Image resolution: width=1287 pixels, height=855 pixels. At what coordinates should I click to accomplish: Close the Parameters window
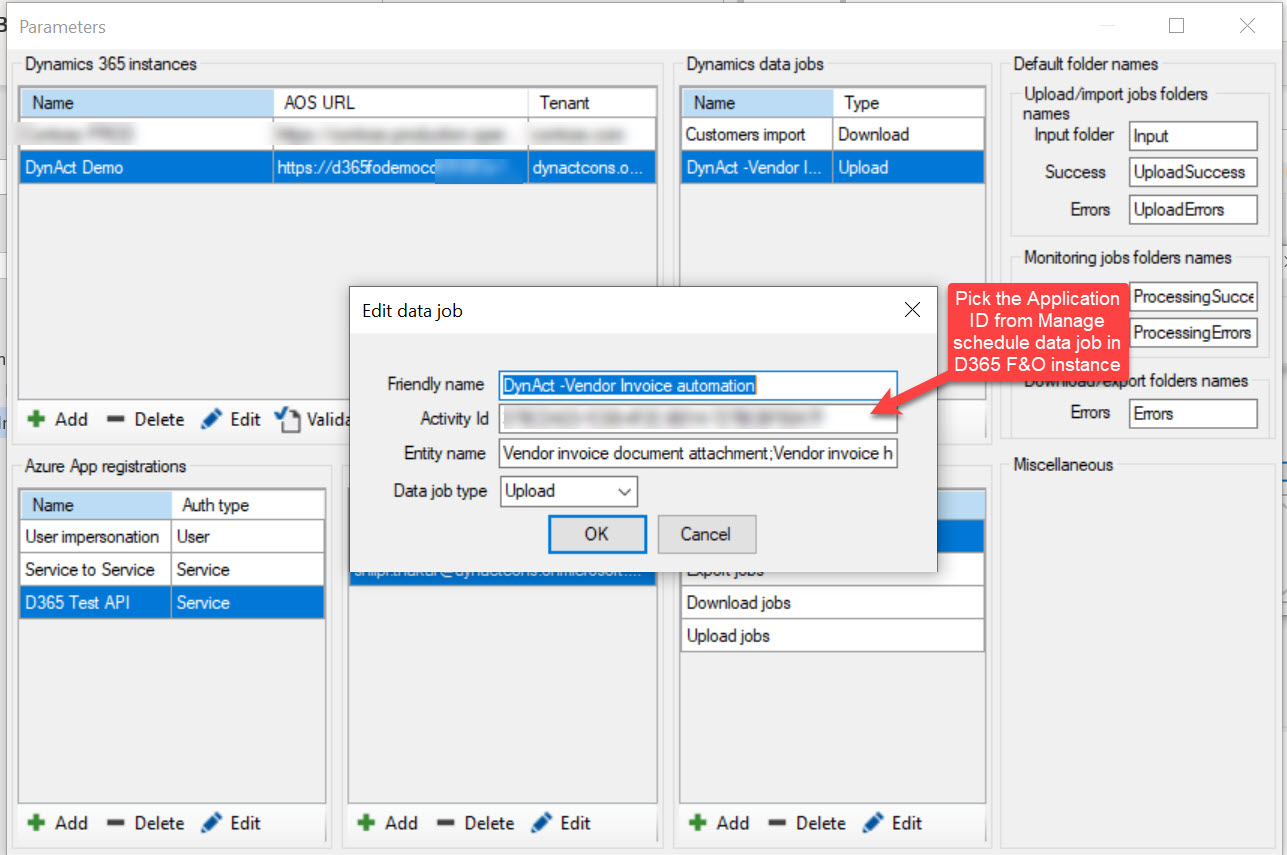1247,26
